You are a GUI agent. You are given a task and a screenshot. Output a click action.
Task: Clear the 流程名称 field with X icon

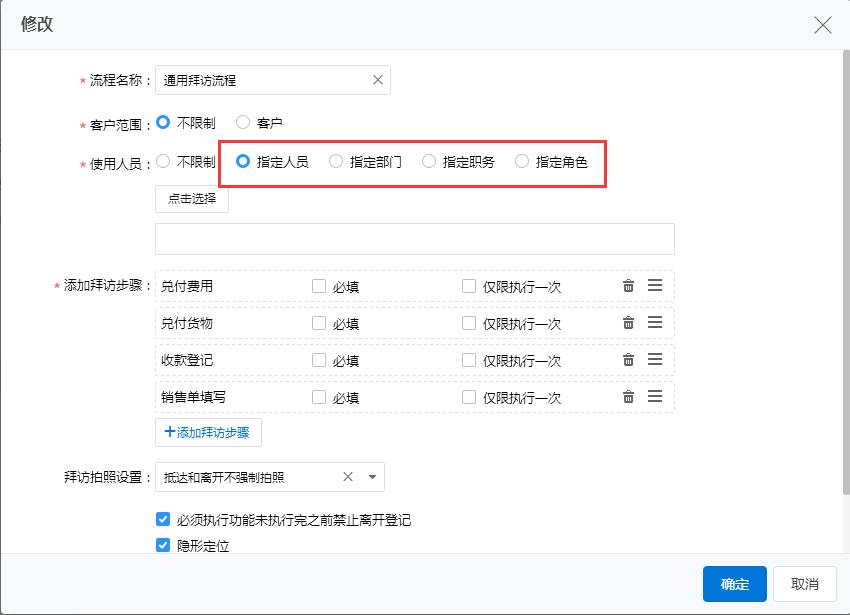coord(378,80)
